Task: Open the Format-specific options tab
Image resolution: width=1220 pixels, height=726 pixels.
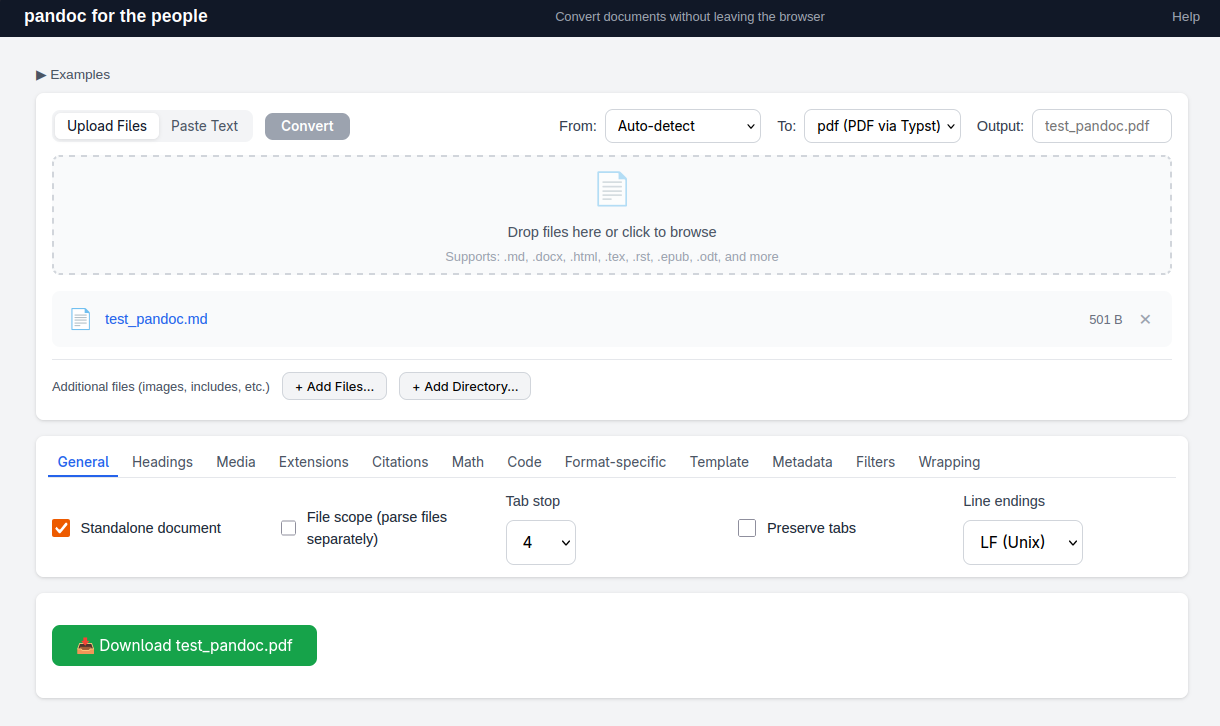Action: click(615, 462)
